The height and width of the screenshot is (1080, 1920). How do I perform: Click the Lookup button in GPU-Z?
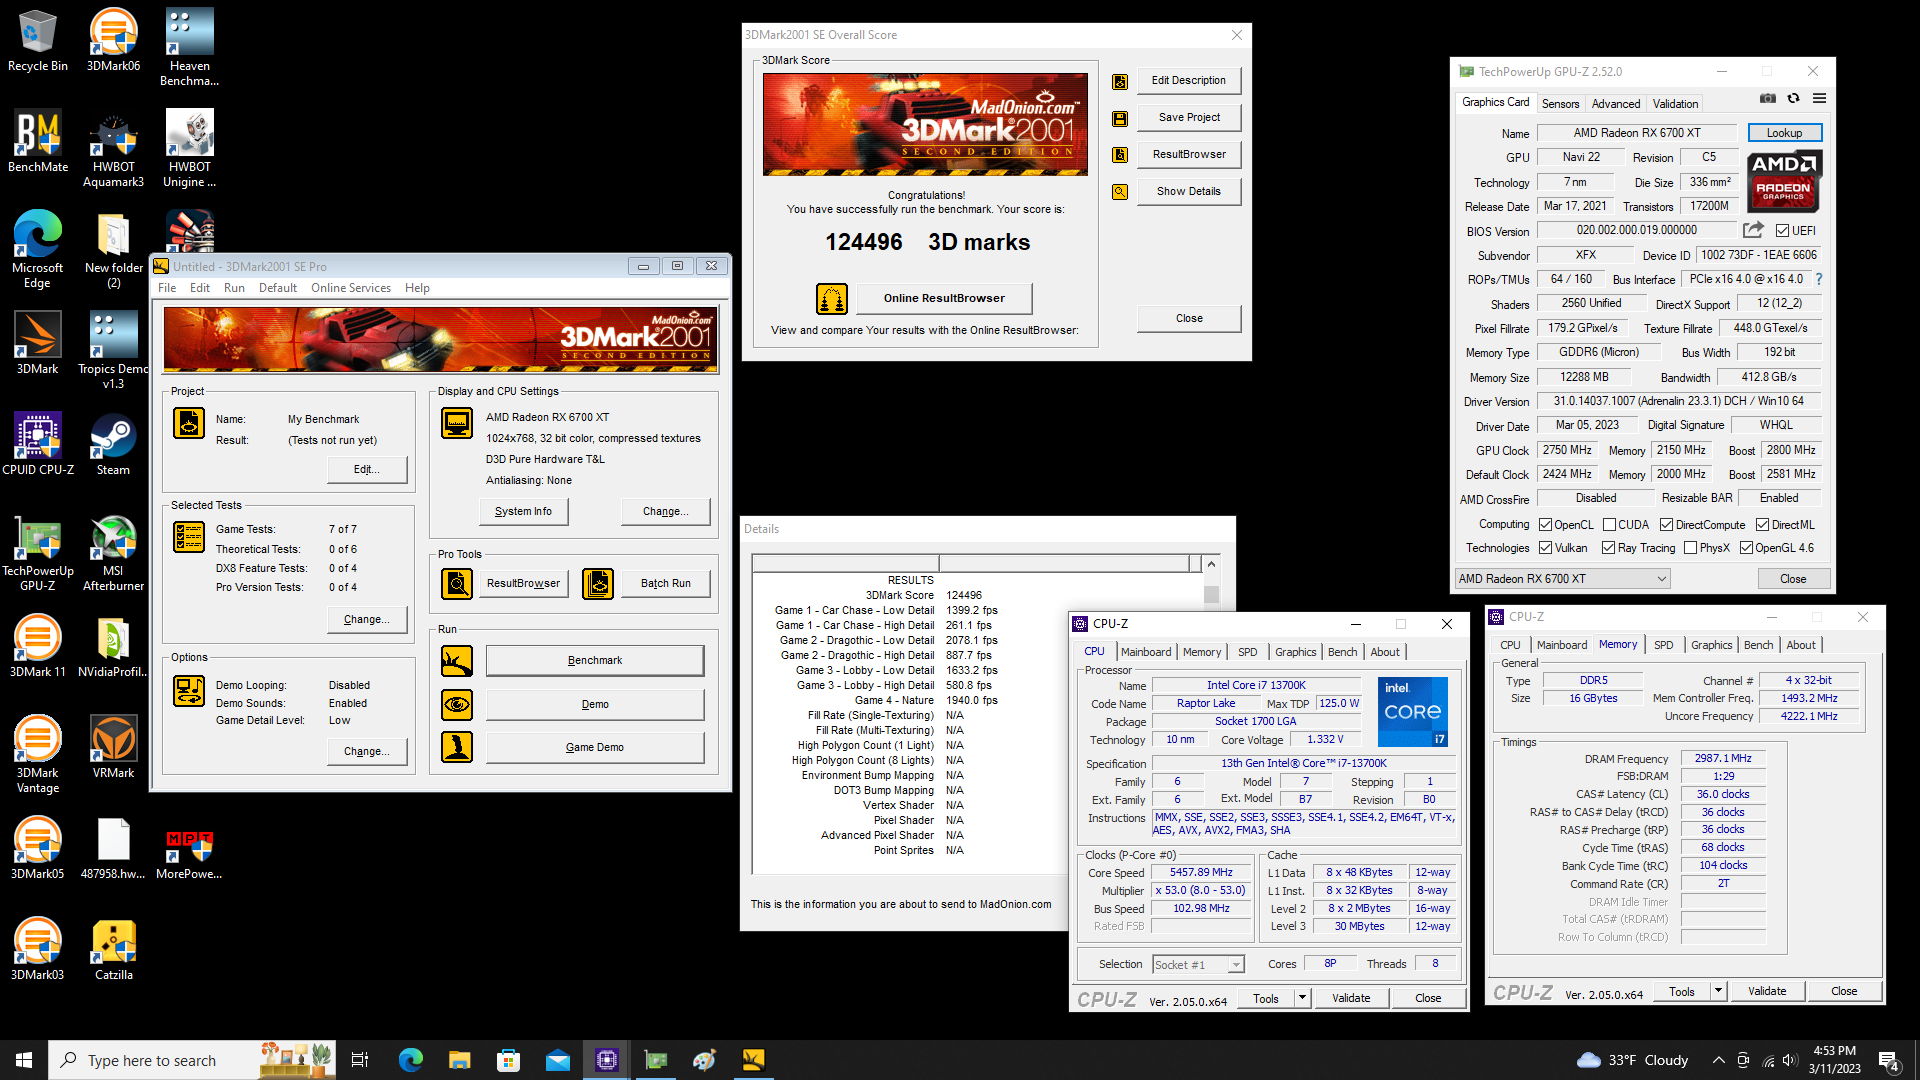coord(1784,133)
